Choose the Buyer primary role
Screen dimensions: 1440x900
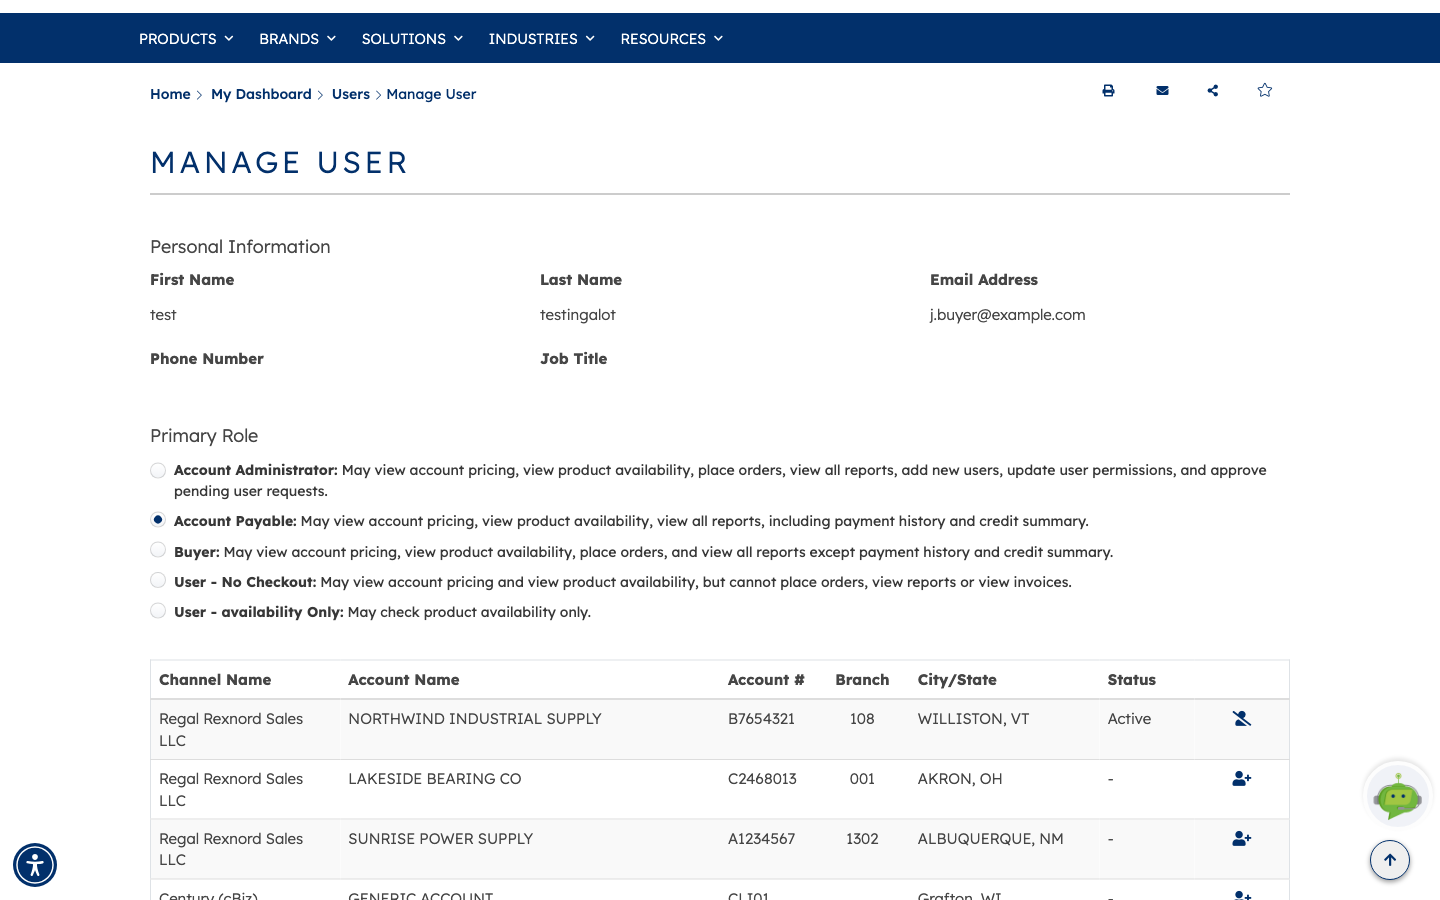[158, 550]
